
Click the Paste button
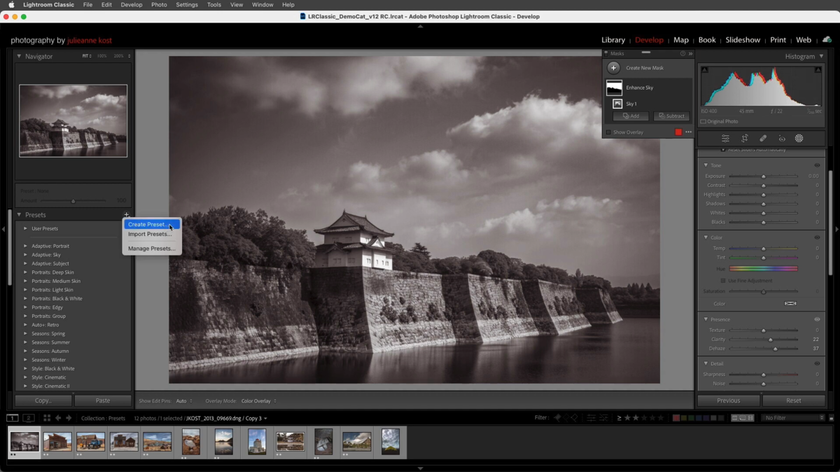click(x=102, y=401)
